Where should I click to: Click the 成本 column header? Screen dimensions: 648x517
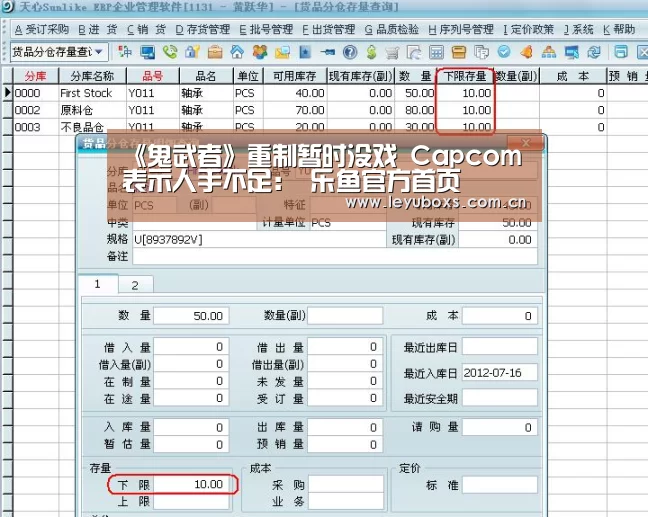coord(573,76)
